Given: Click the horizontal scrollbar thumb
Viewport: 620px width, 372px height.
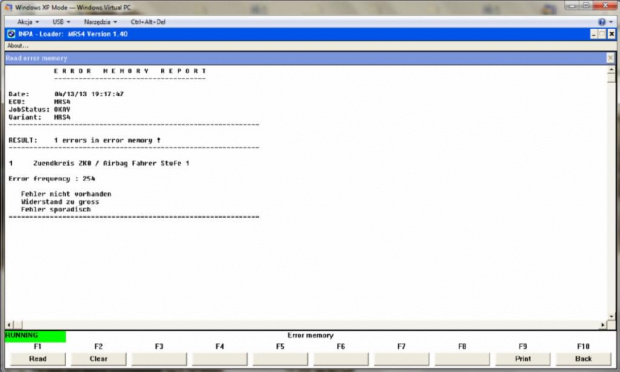Looking at the screenshot, I should point(18,325).
